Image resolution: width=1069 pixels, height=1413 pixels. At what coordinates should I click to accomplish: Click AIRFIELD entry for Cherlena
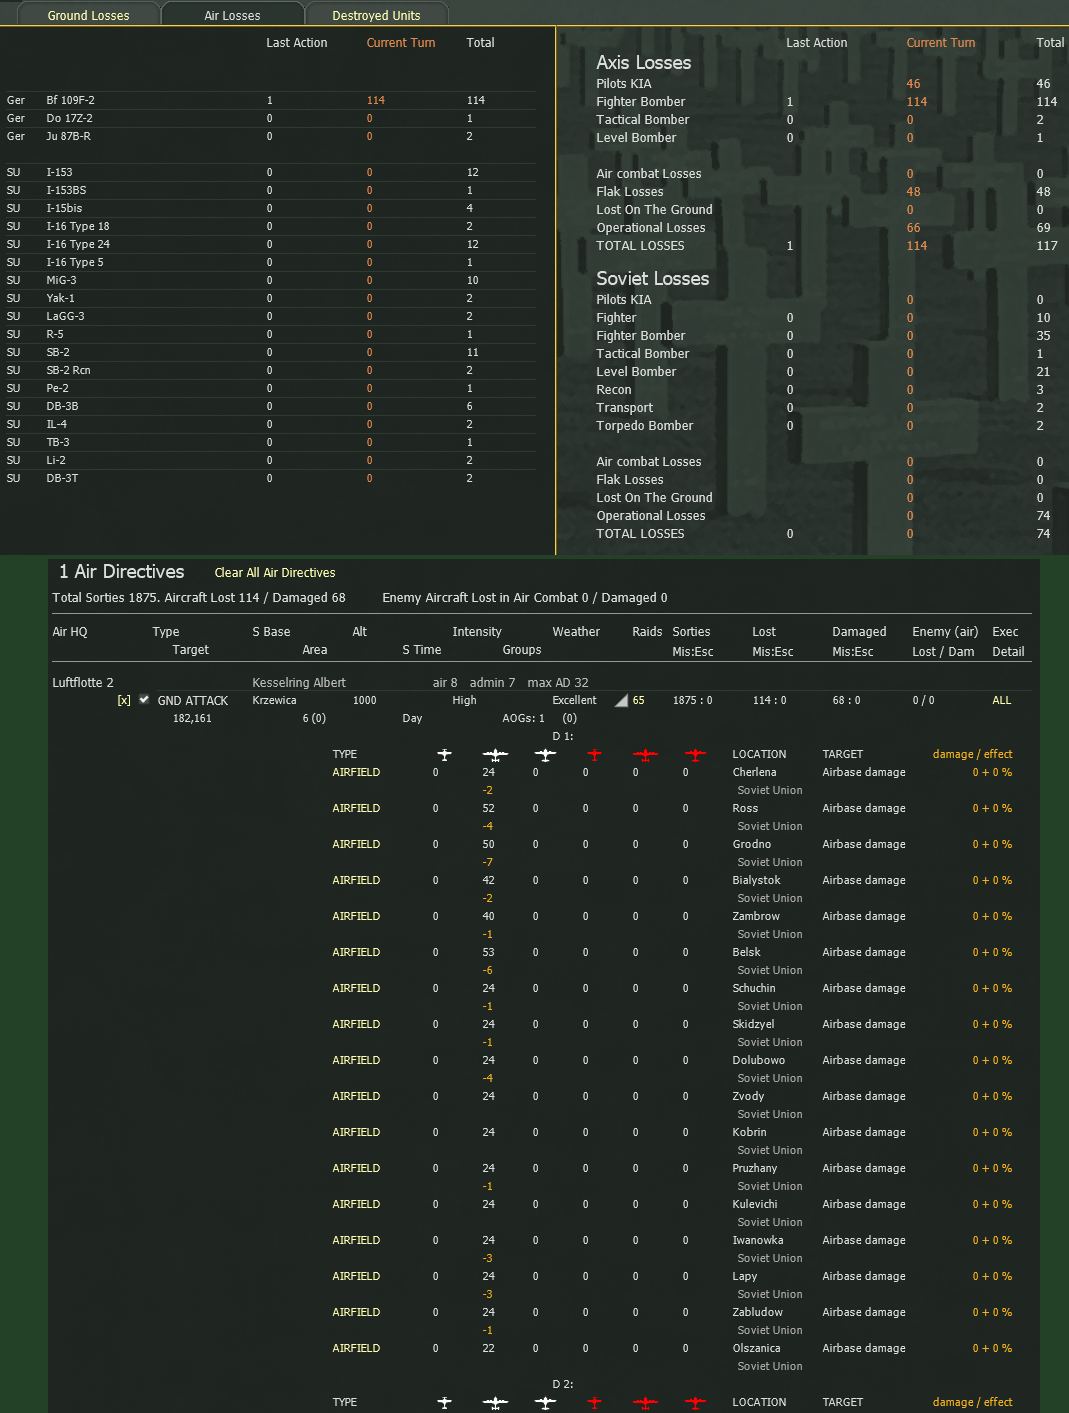pos(356,772)
